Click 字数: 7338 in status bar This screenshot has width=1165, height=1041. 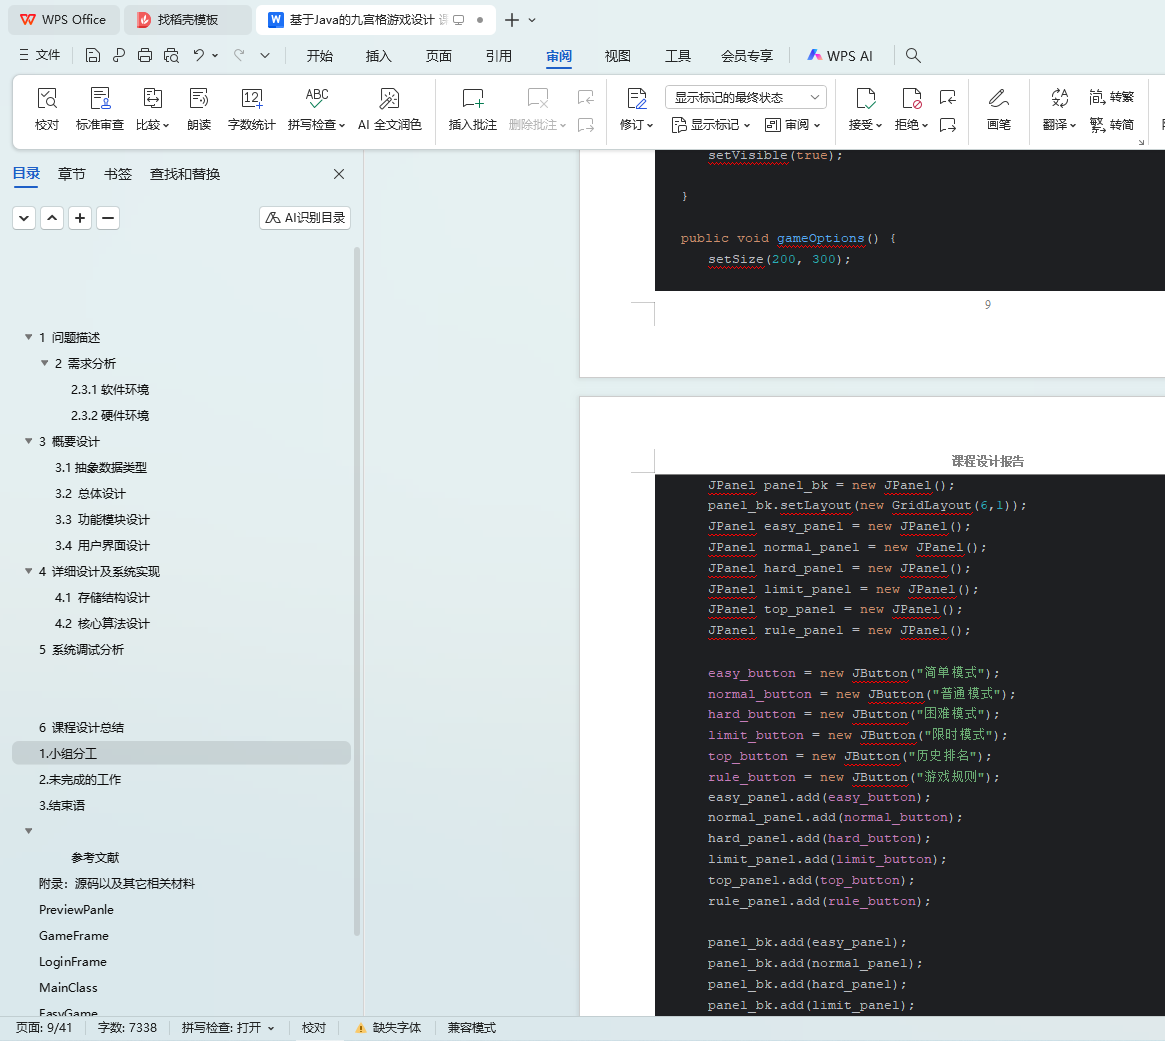[x=127, y=1028]
